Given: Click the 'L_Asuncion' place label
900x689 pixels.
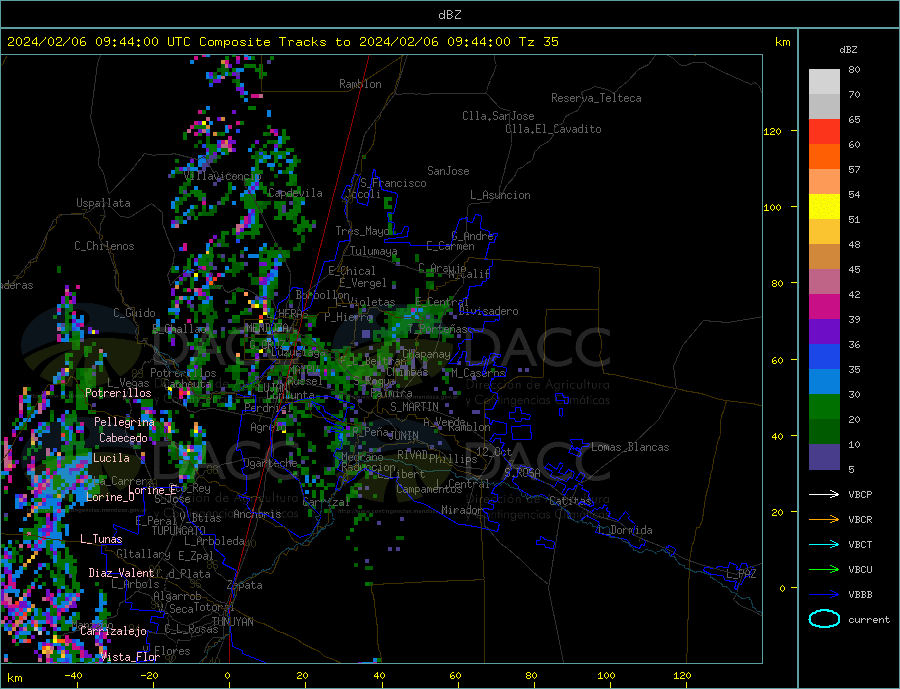Looking at the screenshot, I should click(x=501, y=195).
